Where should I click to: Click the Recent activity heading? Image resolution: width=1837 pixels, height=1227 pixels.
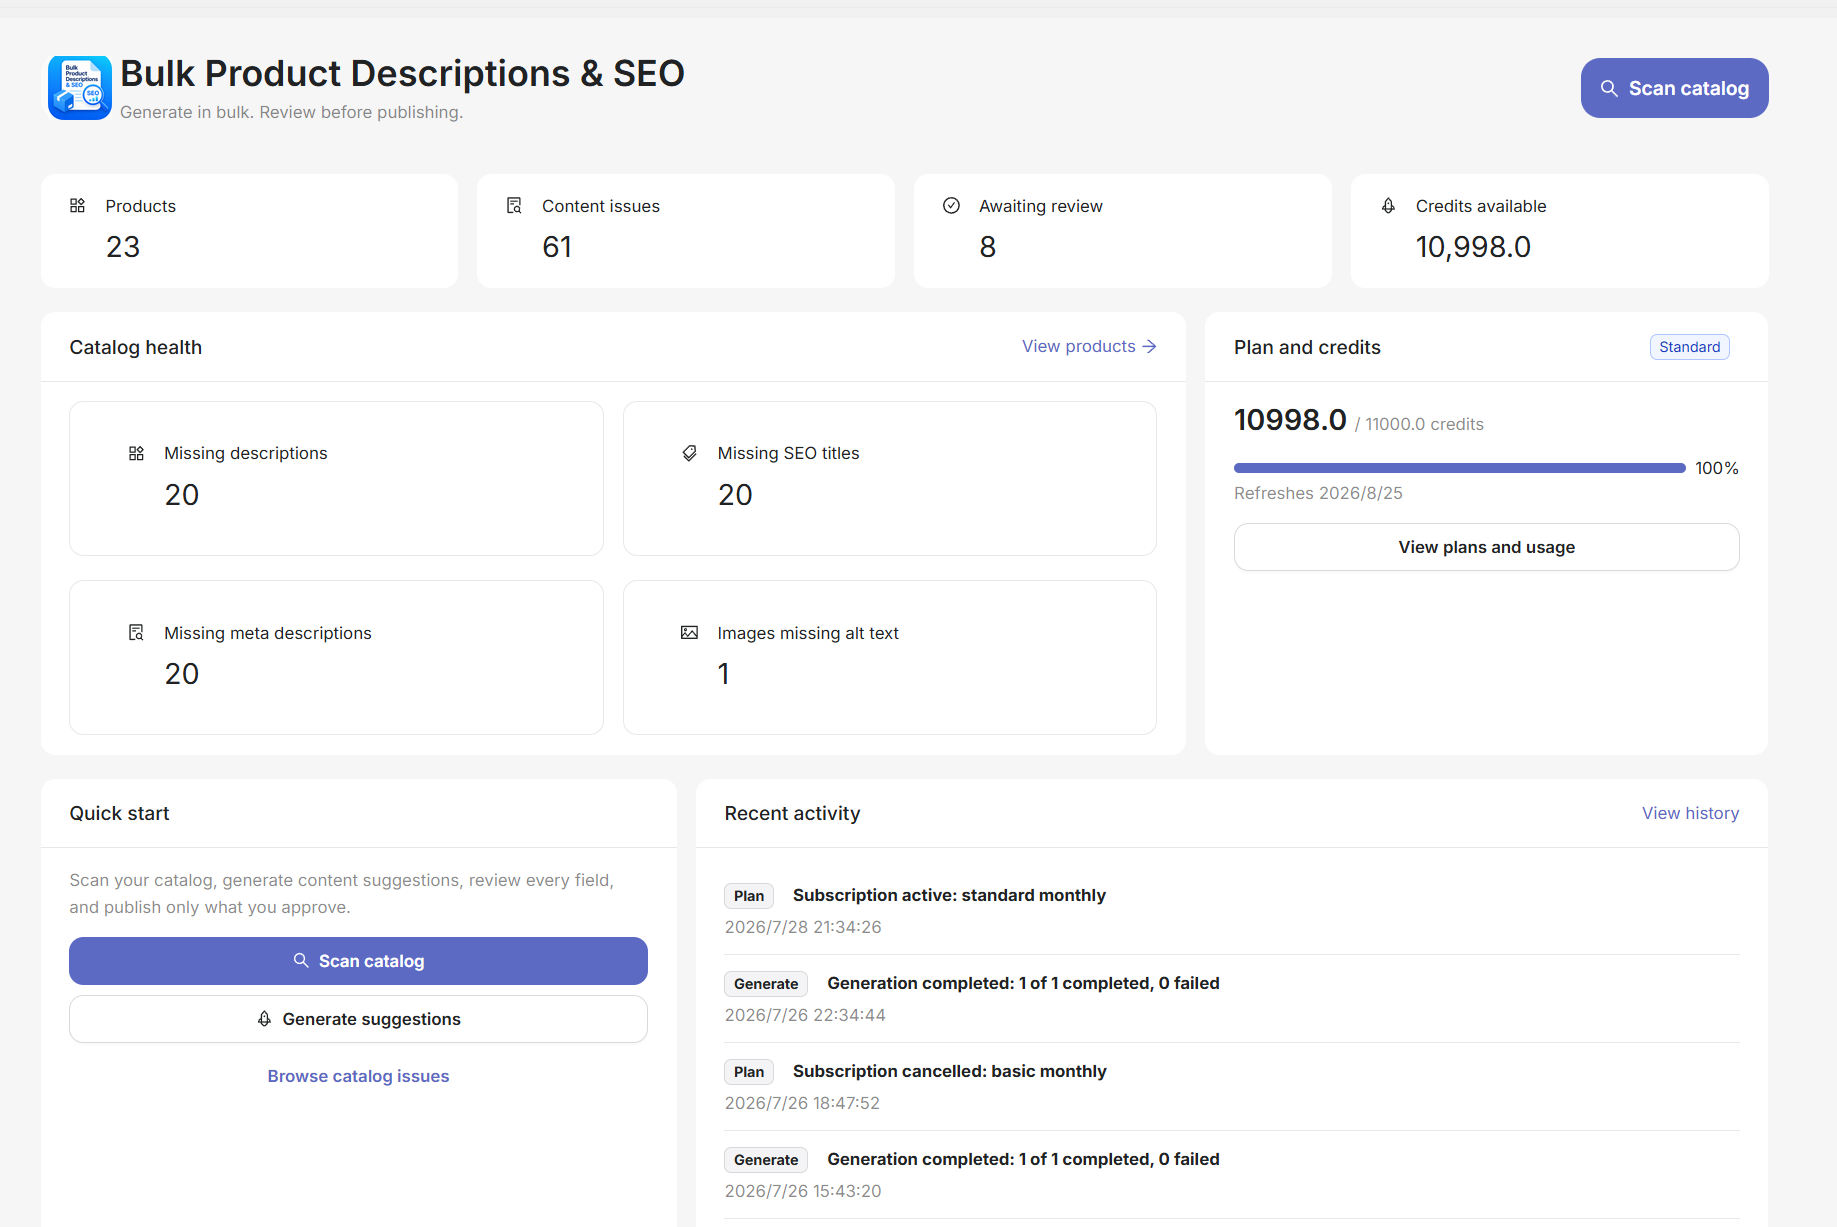tap(792, 813)
